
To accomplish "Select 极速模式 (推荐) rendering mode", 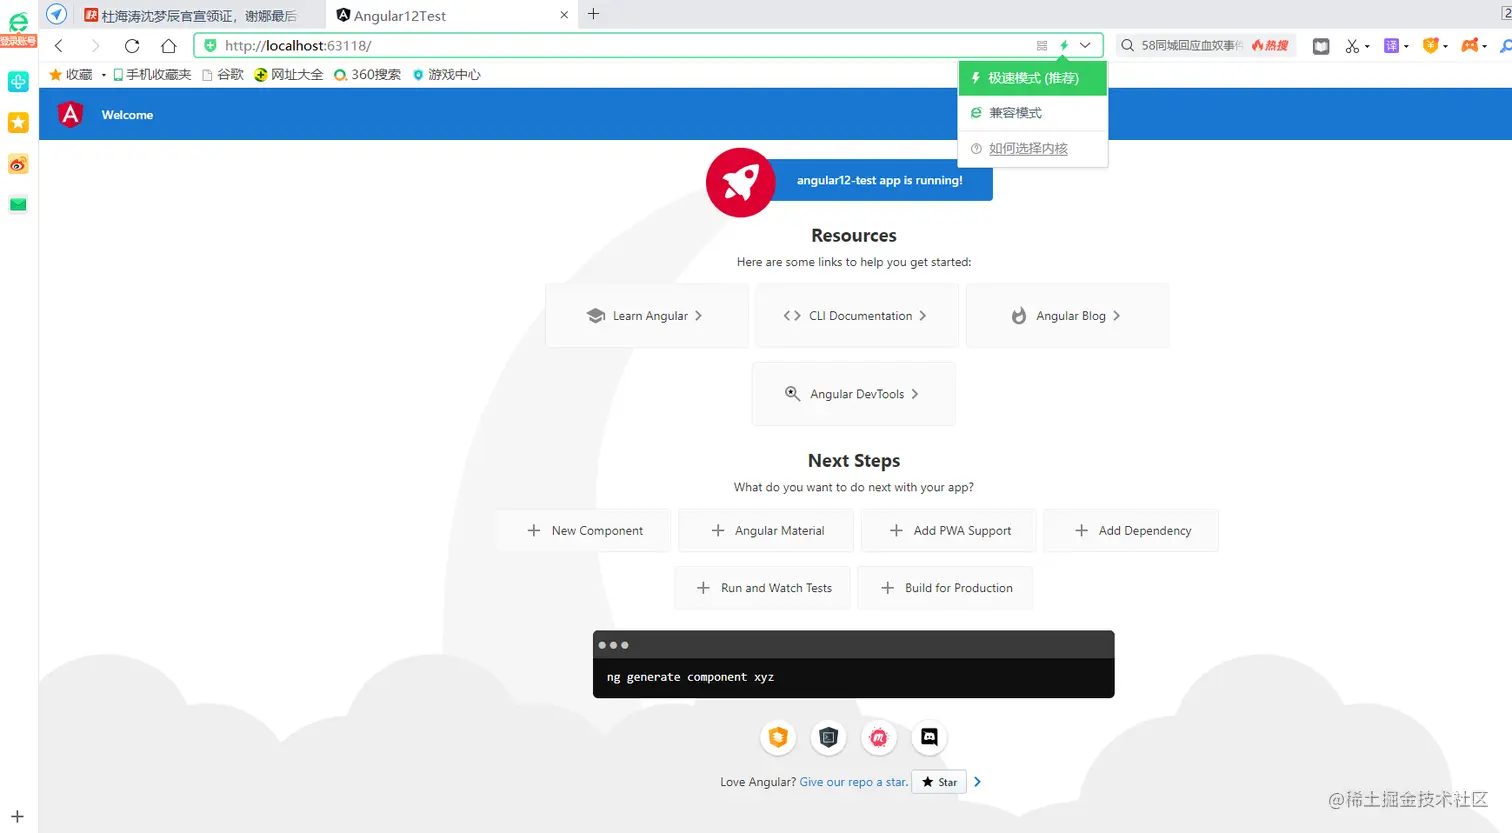I will (1033, 78).
